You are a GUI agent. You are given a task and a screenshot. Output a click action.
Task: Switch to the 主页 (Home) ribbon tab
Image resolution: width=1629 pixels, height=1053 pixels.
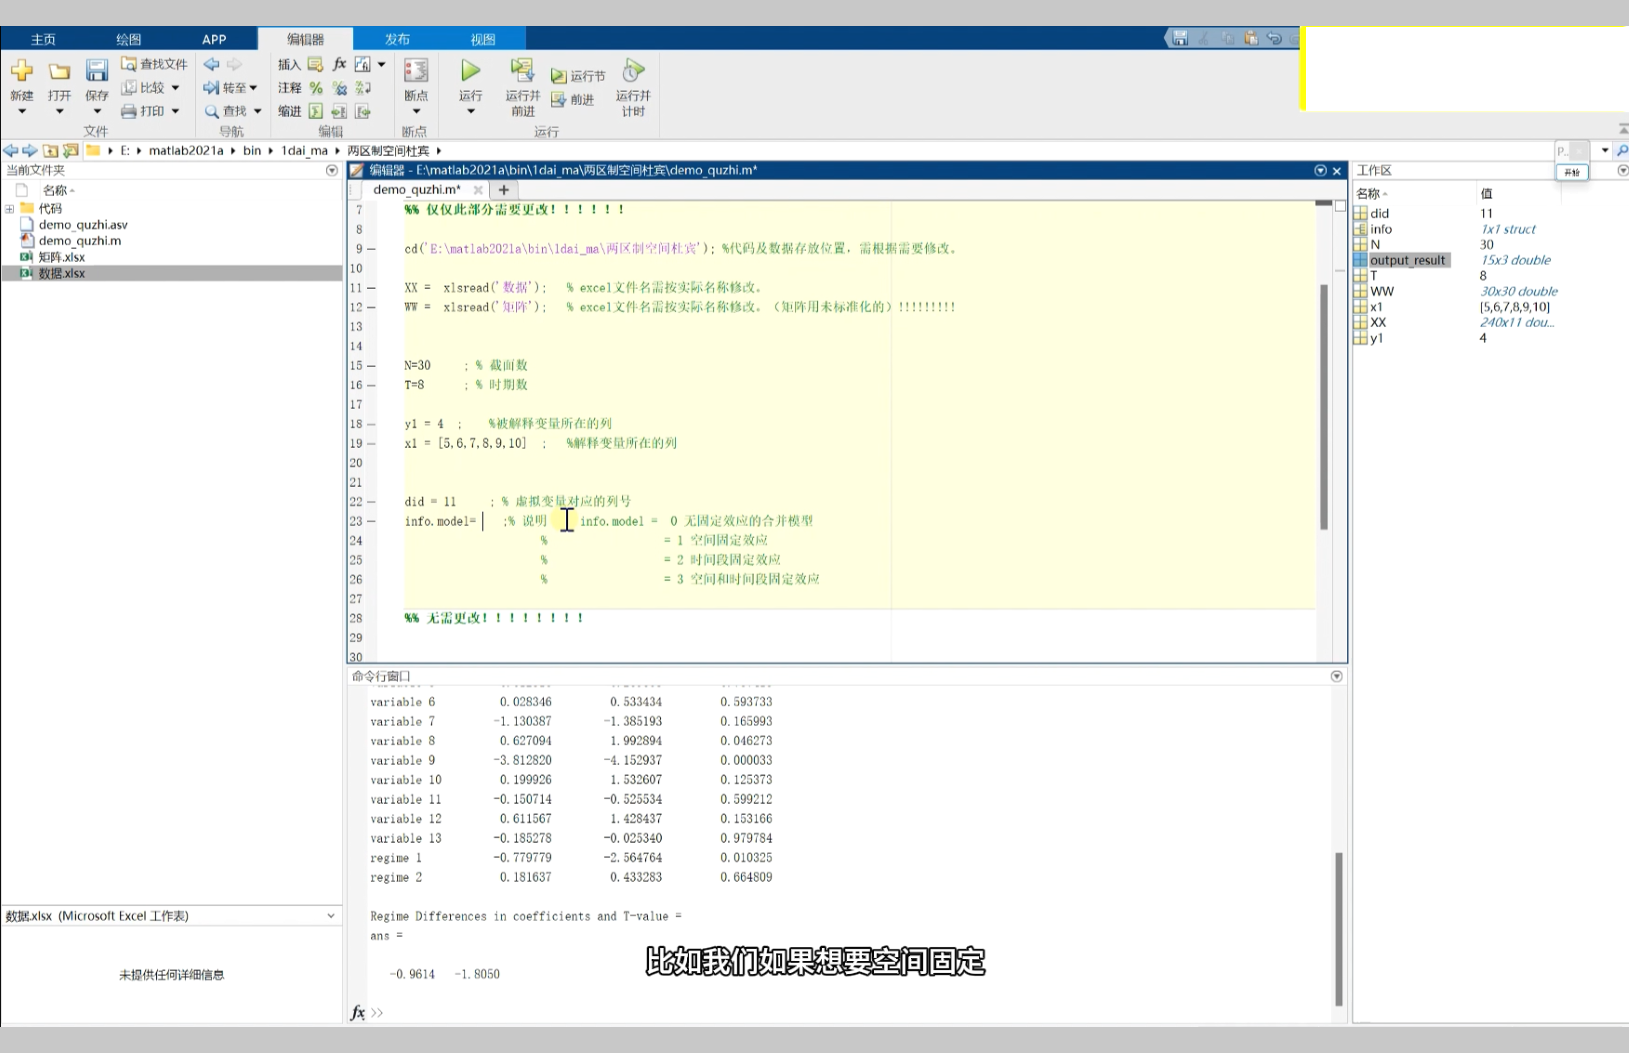(x=43, y=39)
